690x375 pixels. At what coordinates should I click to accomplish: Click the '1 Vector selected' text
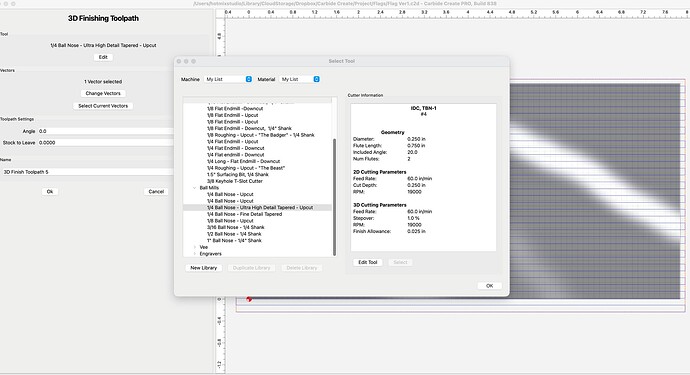coord(103,82)
